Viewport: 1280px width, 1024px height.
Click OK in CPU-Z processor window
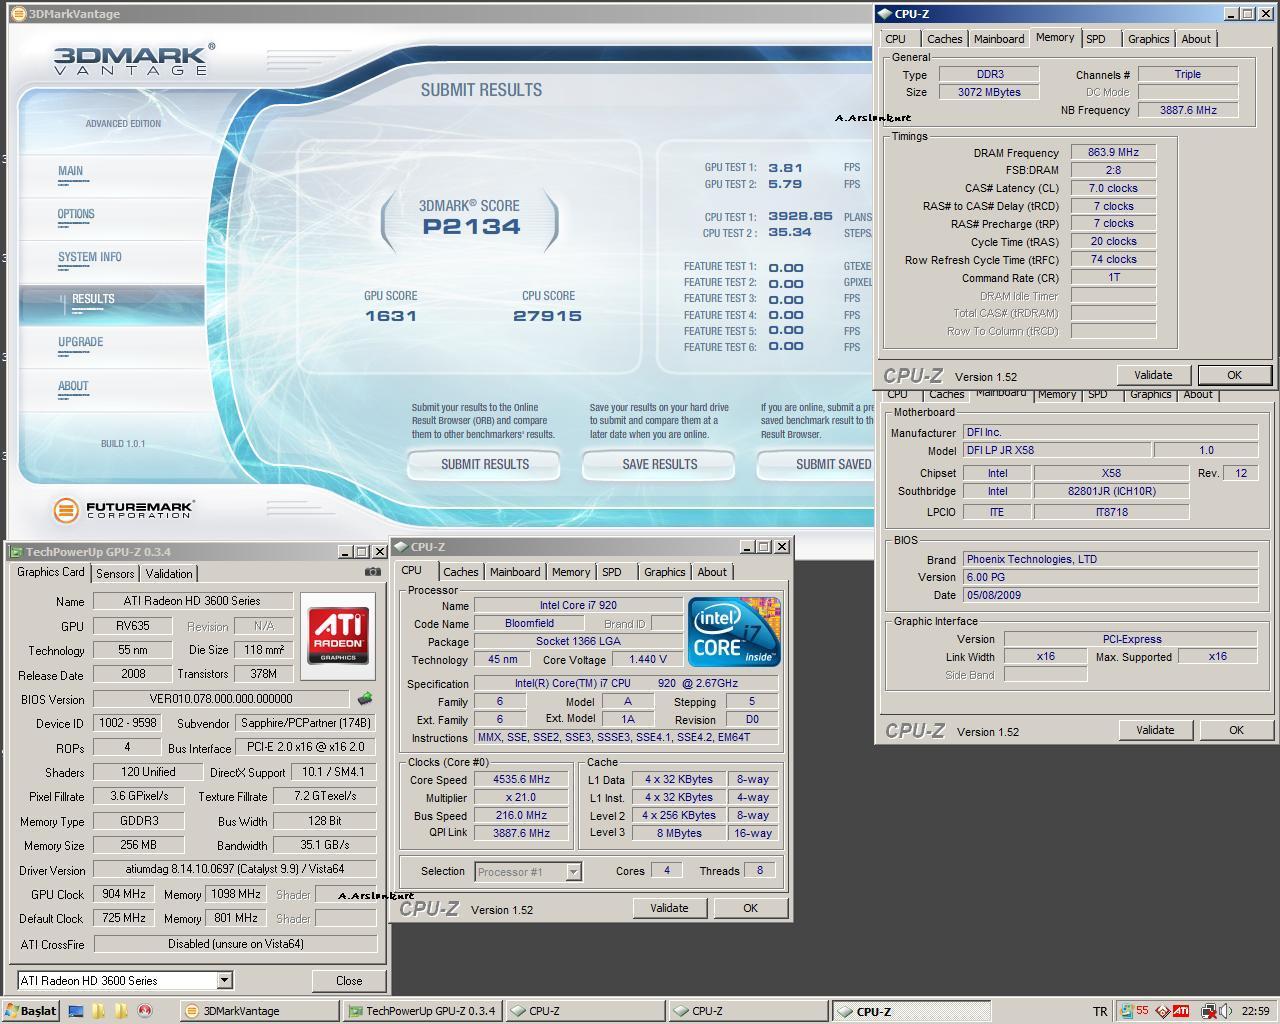tap(750, 908)
